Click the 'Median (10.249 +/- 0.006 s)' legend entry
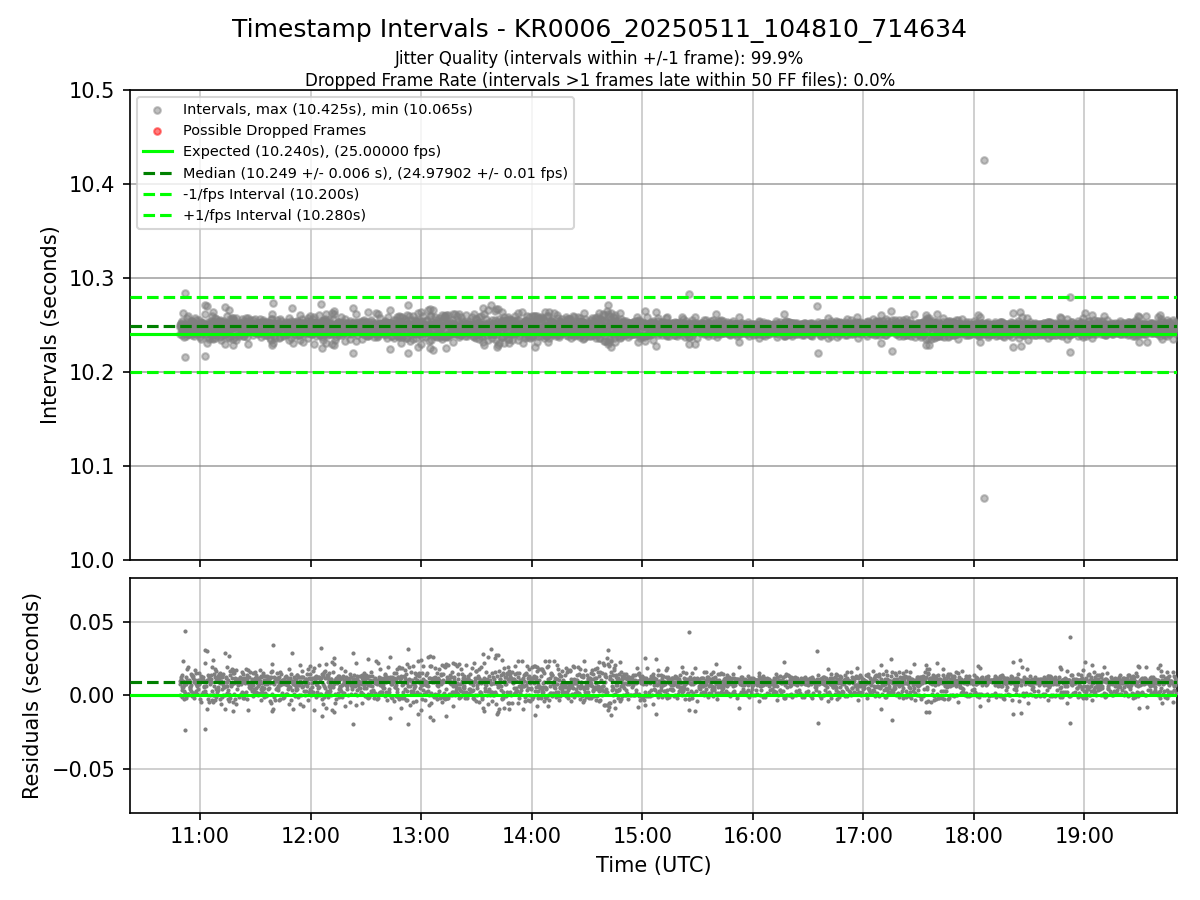The width and height of the screenshot is (1200, 900). coord(375,173)
